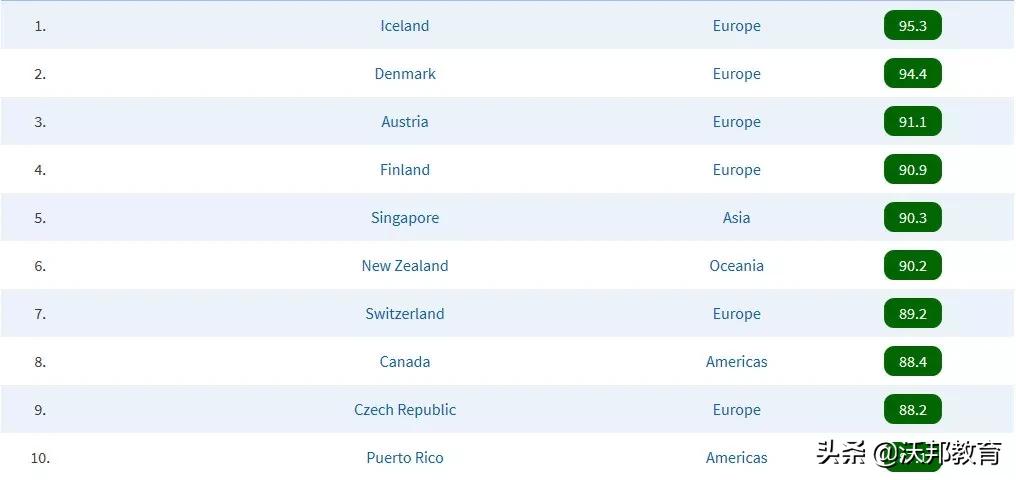Open the Denmark country link
This screenshot has width=1016, height=480.
405,74
